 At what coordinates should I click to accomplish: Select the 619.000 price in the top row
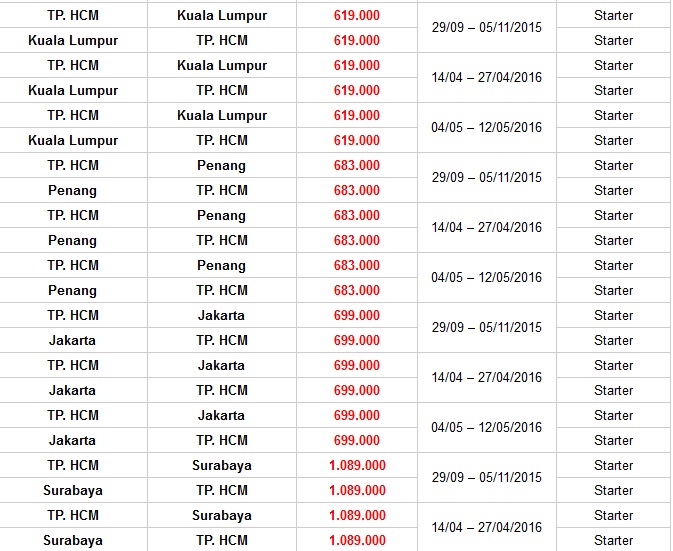357,15
